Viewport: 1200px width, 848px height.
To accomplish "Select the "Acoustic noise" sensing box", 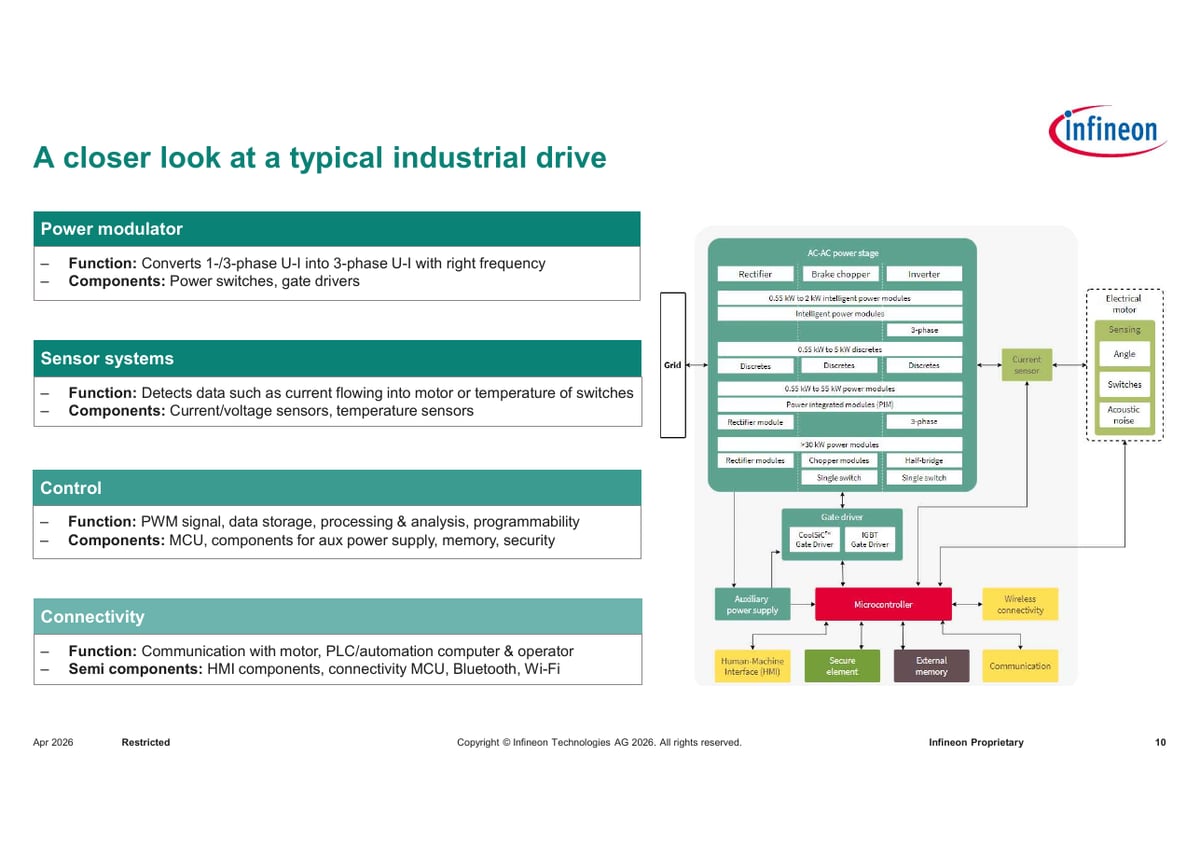I will click(x=1124, y=415).
